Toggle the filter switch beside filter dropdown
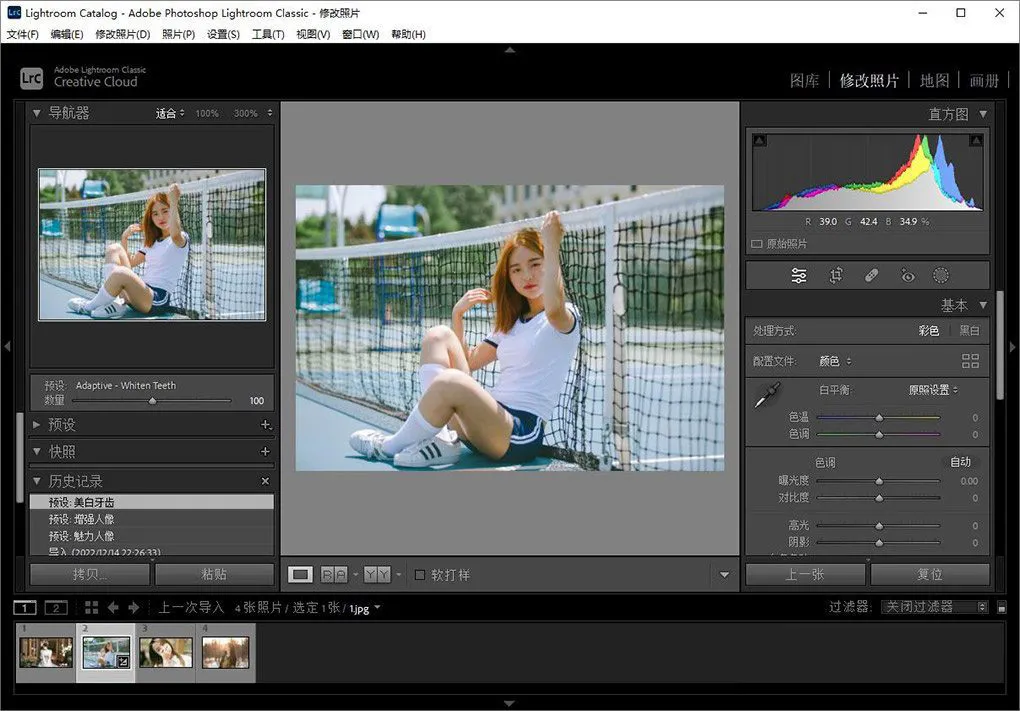1020x711 pixels. pos(1001,607)
